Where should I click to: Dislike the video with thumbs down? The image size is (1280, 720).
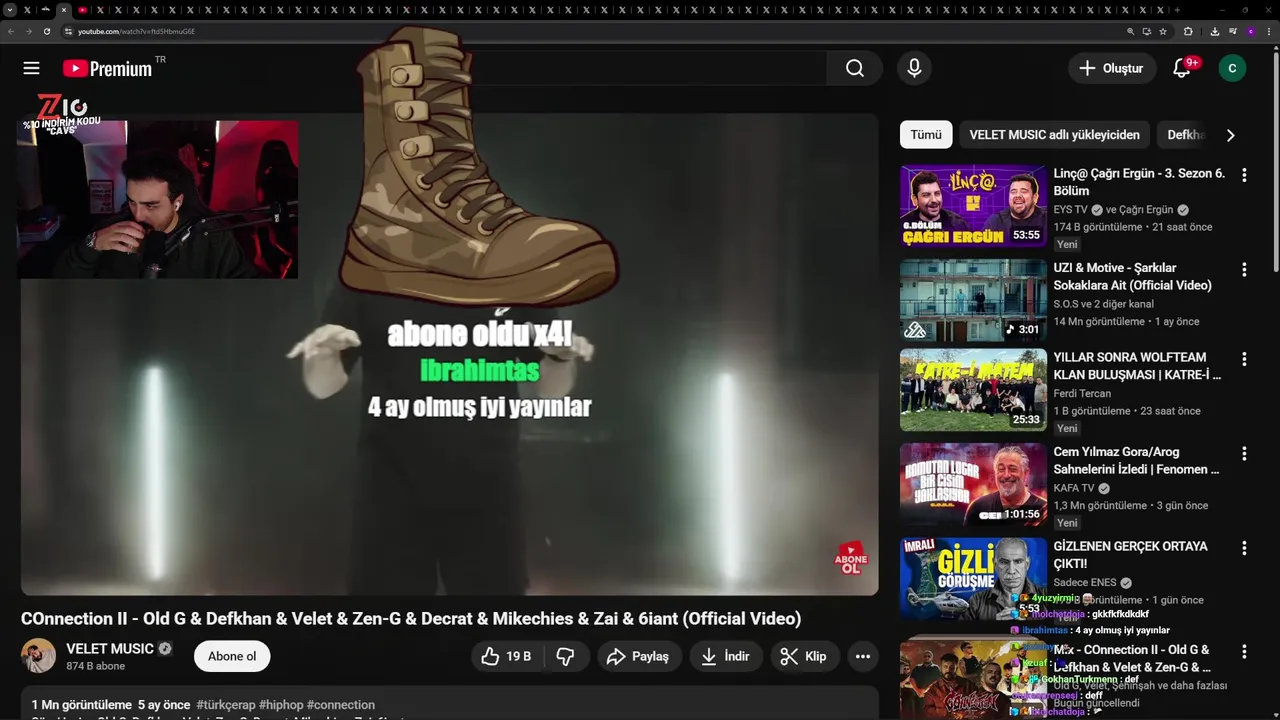point(566,656)
